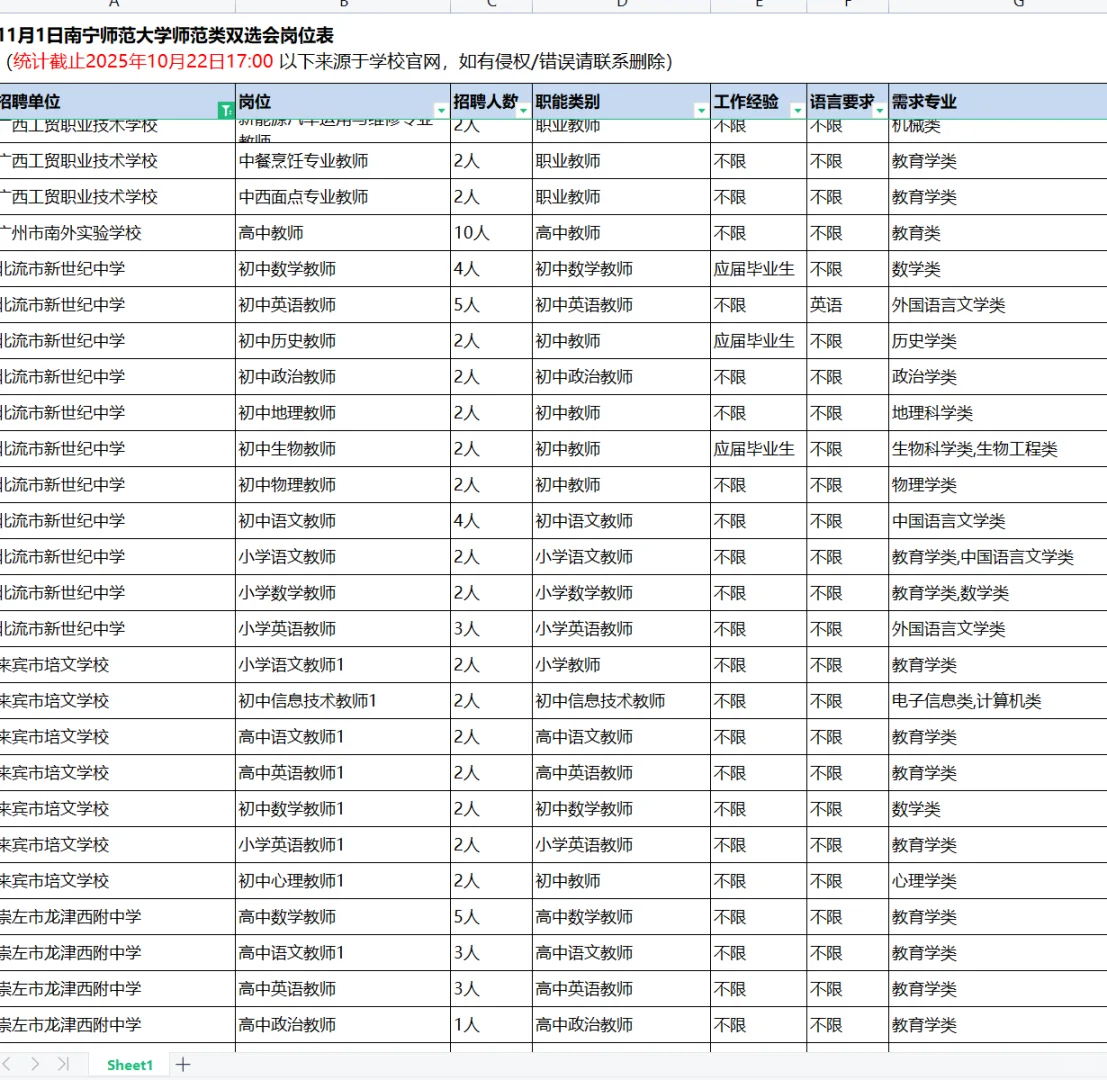Viewport: 1107px width, 1080px height.
Task: Select the 小学语文教师1 cell
Action: click(343, 665)
